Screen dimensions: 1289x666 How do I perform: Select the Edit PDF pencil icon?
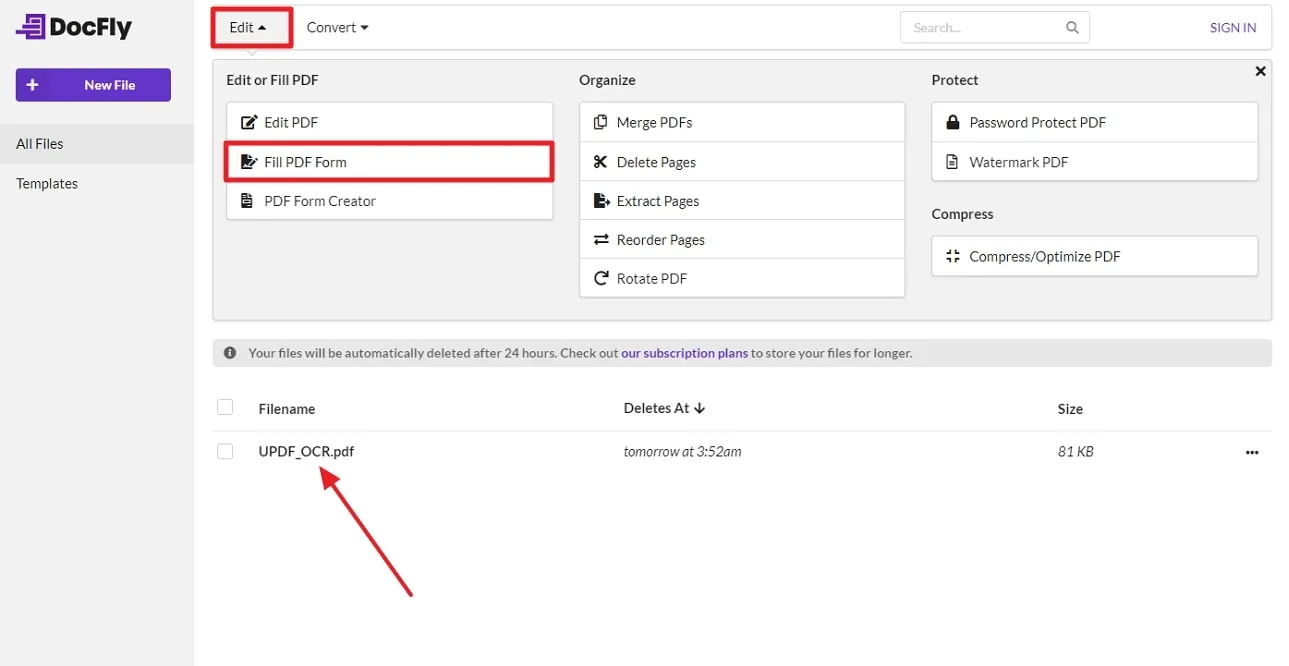[249, 121]
